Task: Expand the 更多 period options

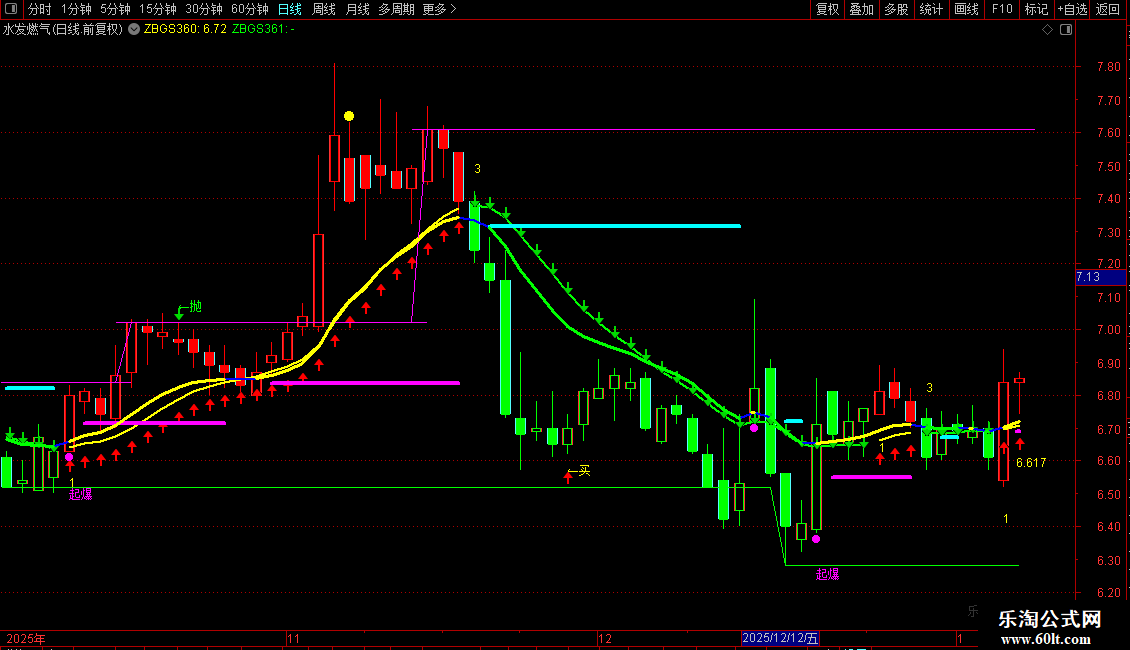Action: (439, 9)
